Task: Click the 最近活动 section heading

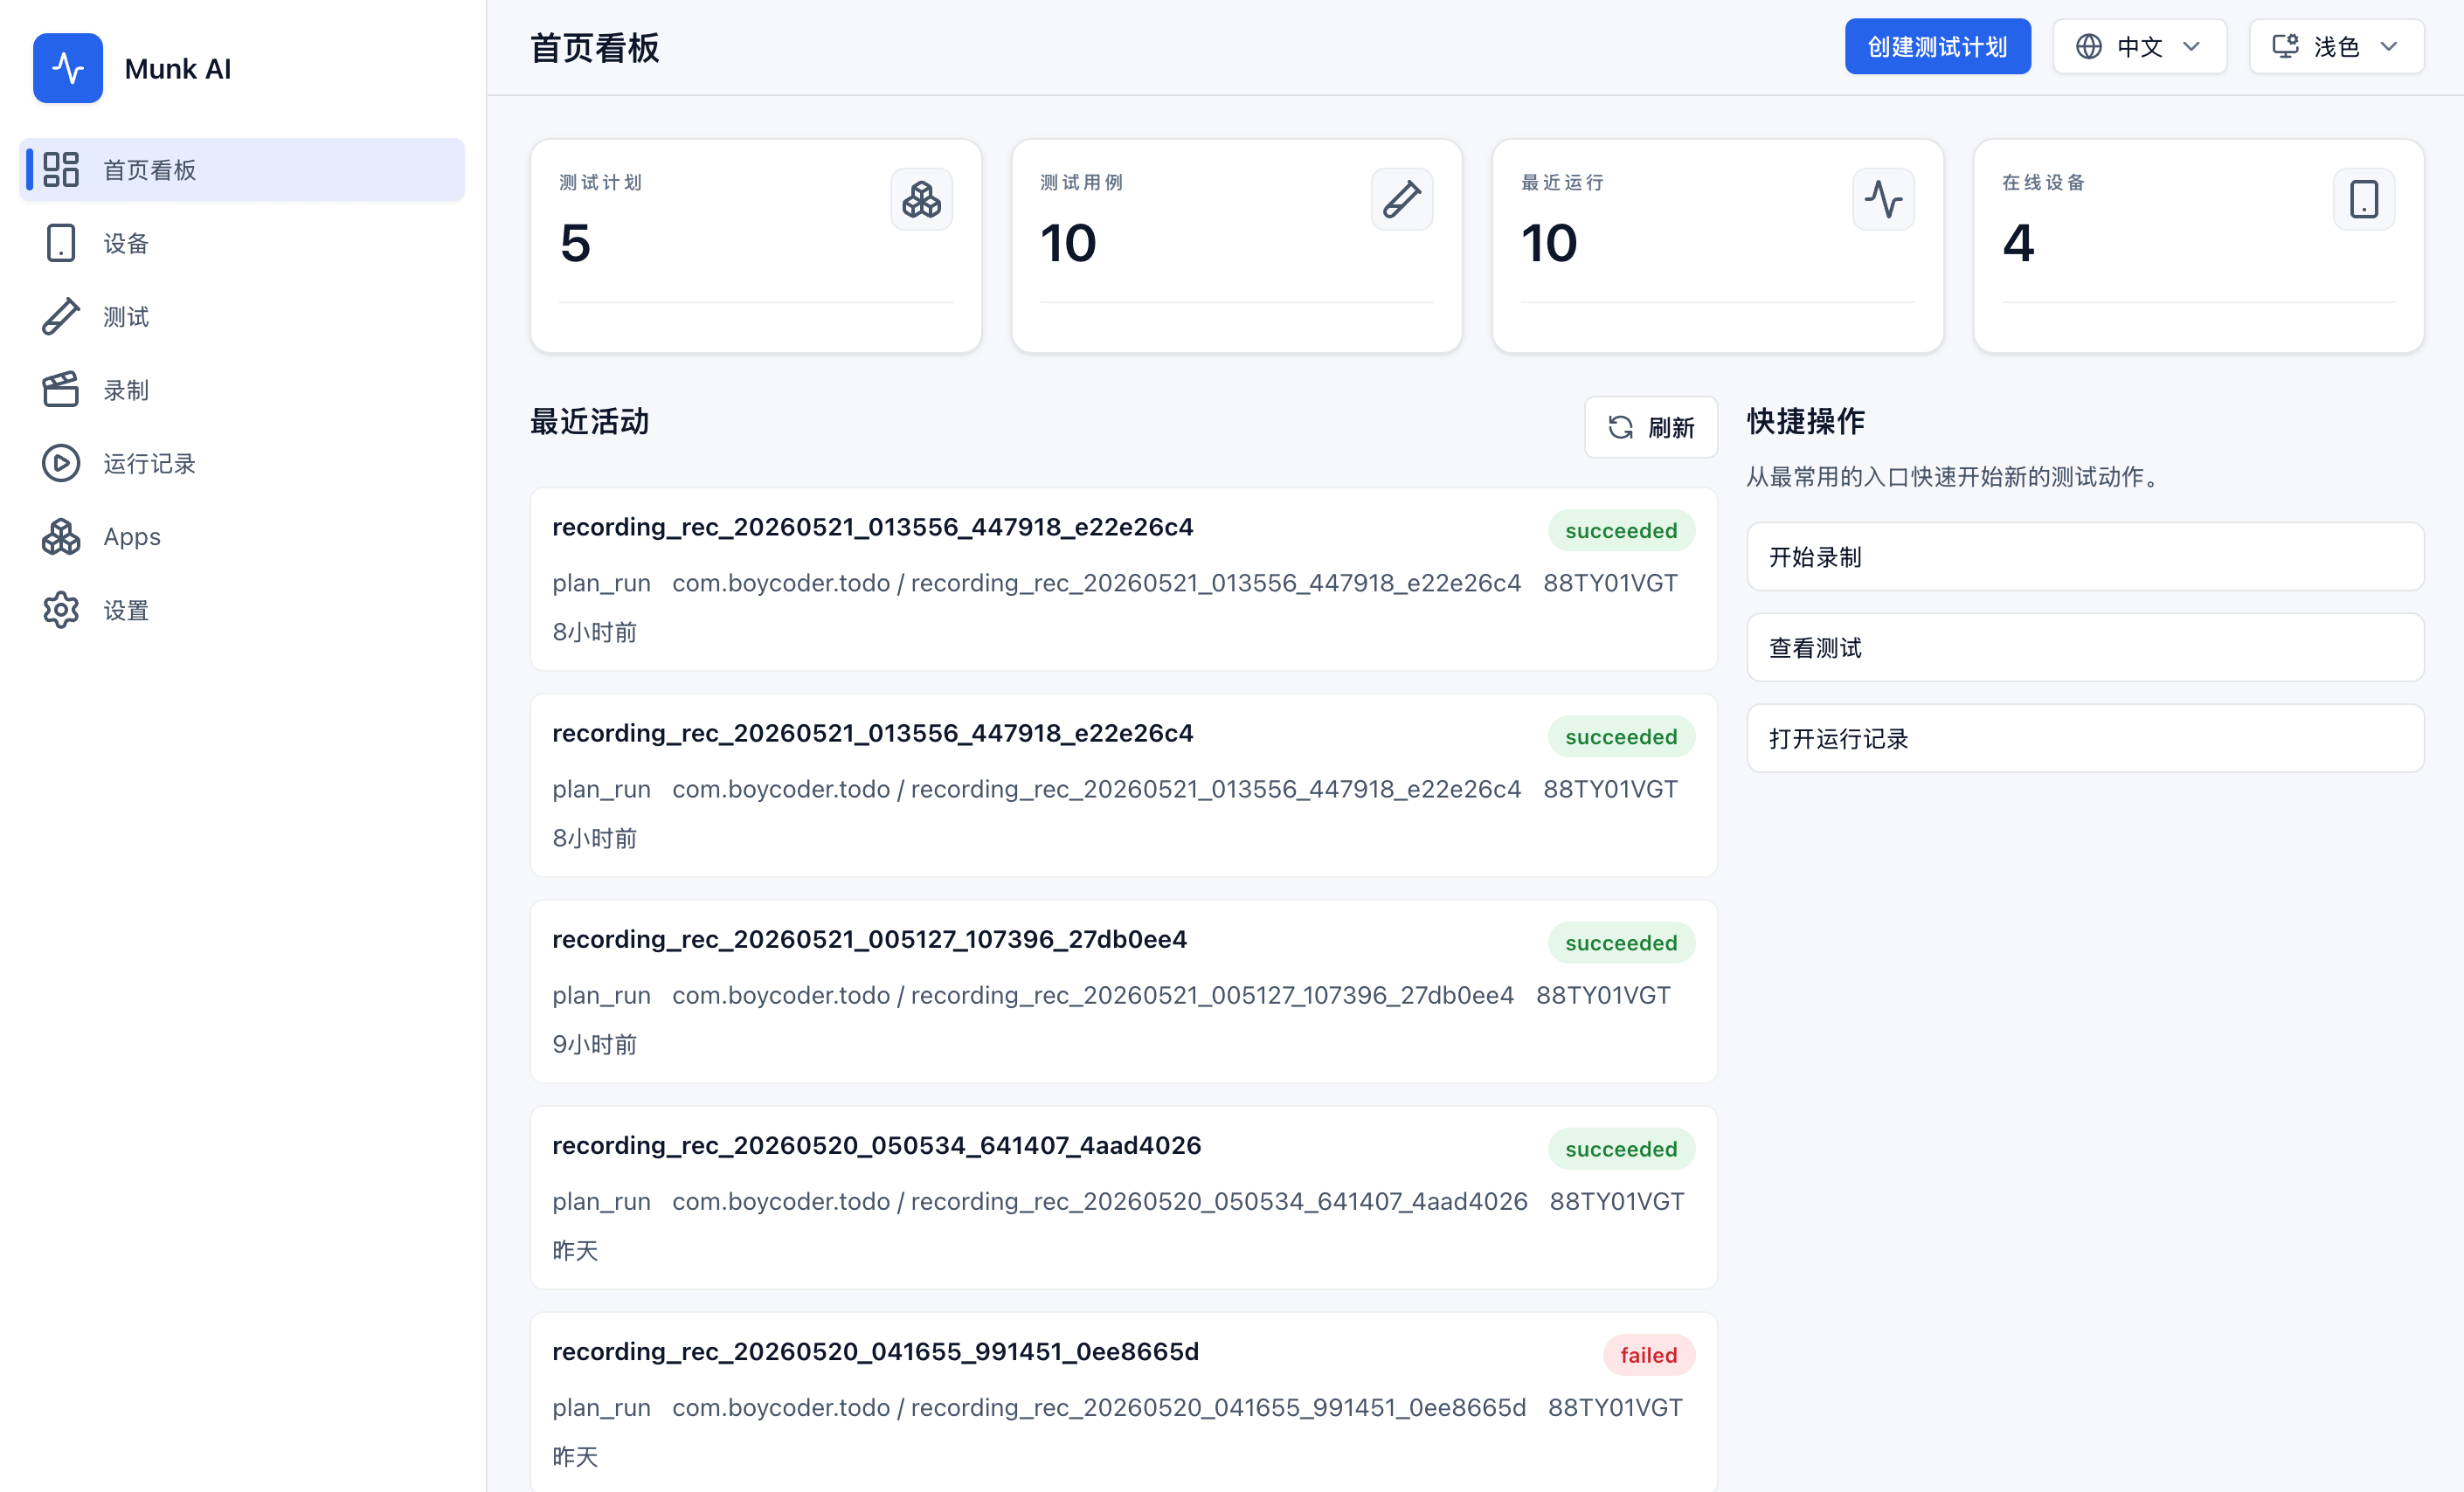Action: click(x=589, y=421)
